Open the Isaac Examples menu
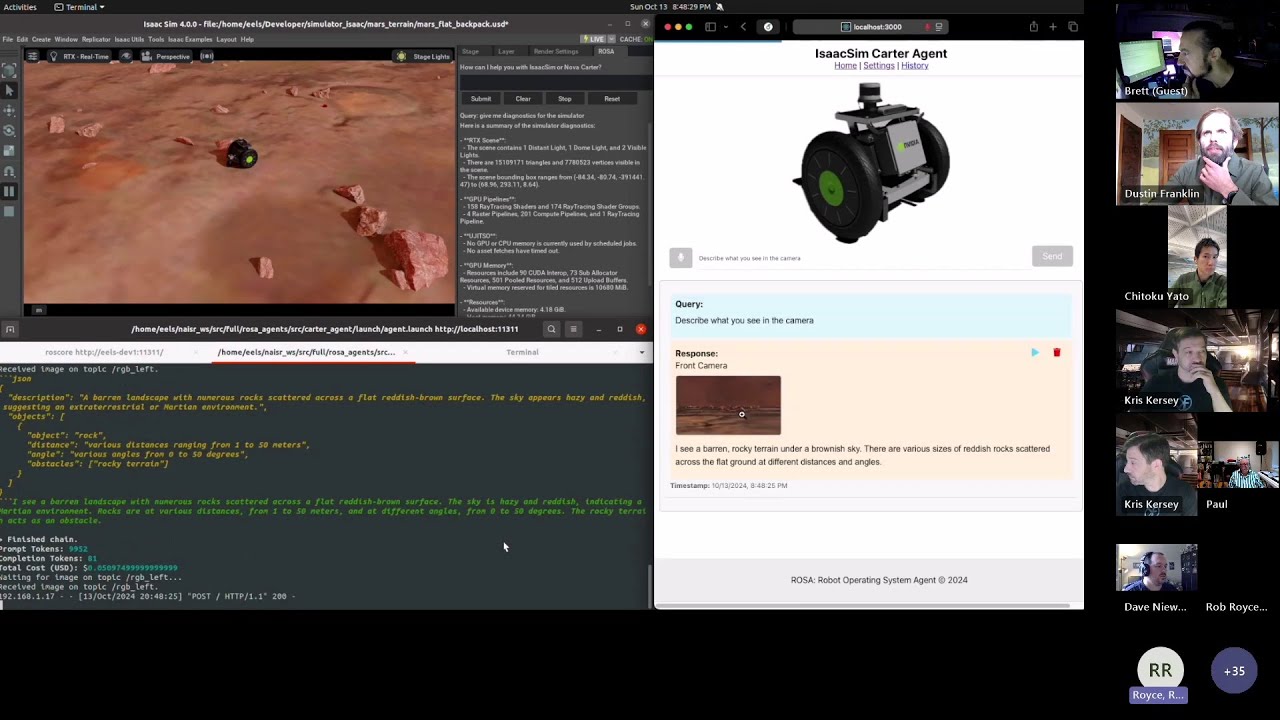Image resolution: width=1280 pixels, height=720 pixels. (x=190, y=39)
